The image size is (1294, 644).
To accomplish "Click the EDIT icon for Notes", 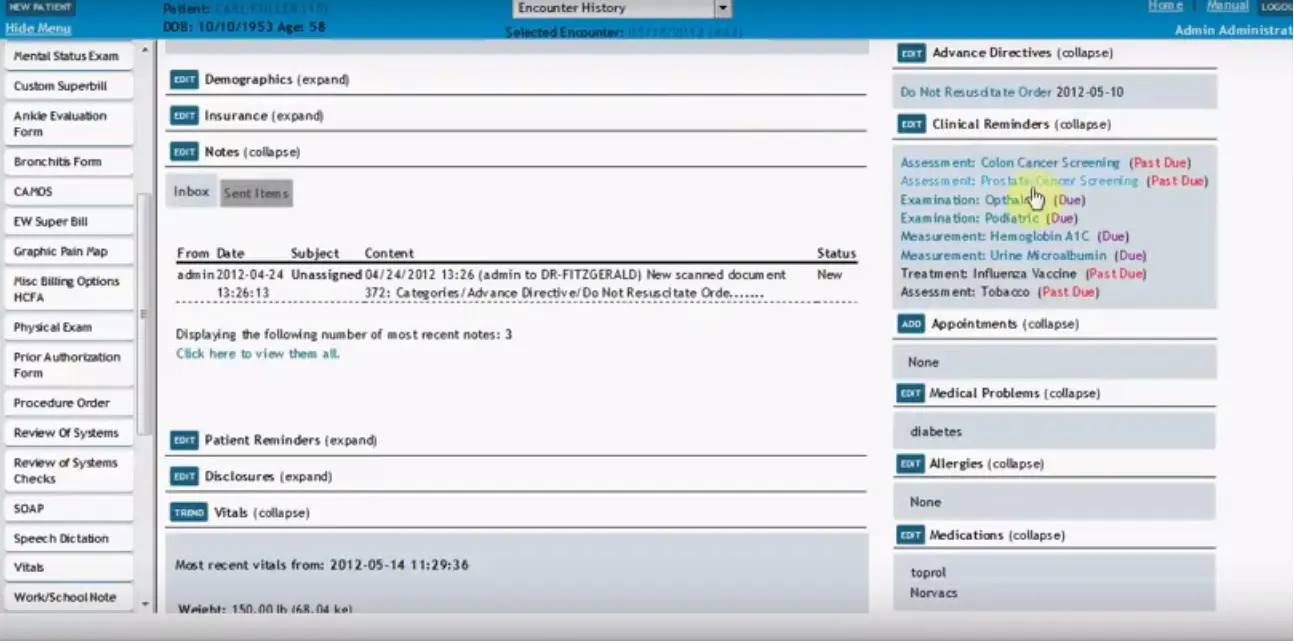I will click(x=184, y=151).
